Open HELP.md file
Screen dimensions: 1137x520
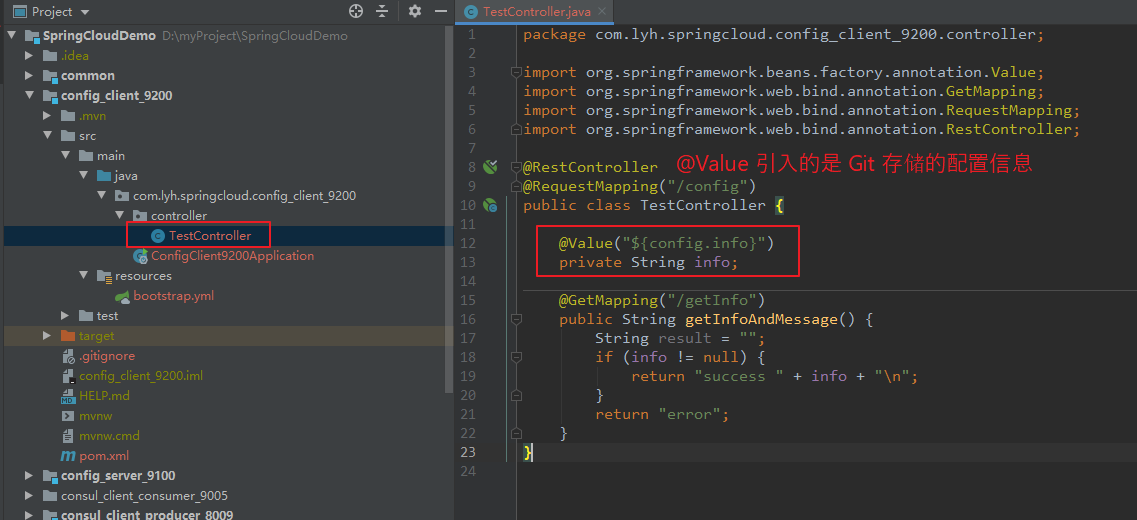(x=104, y=396)
